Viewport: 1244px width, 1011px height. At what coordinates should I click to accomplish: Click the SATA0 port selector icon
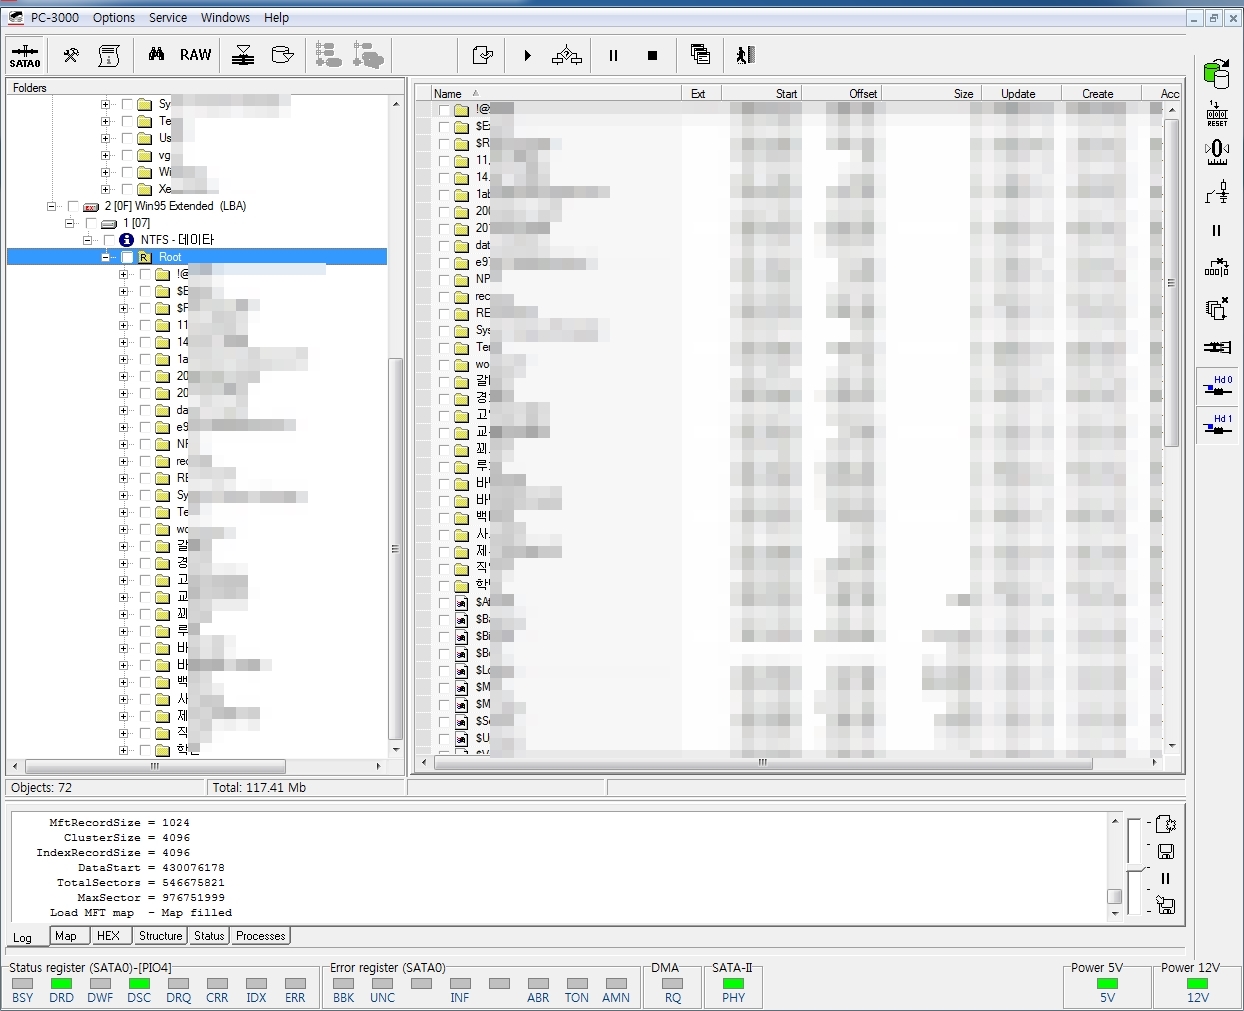(x=25, y=55)
